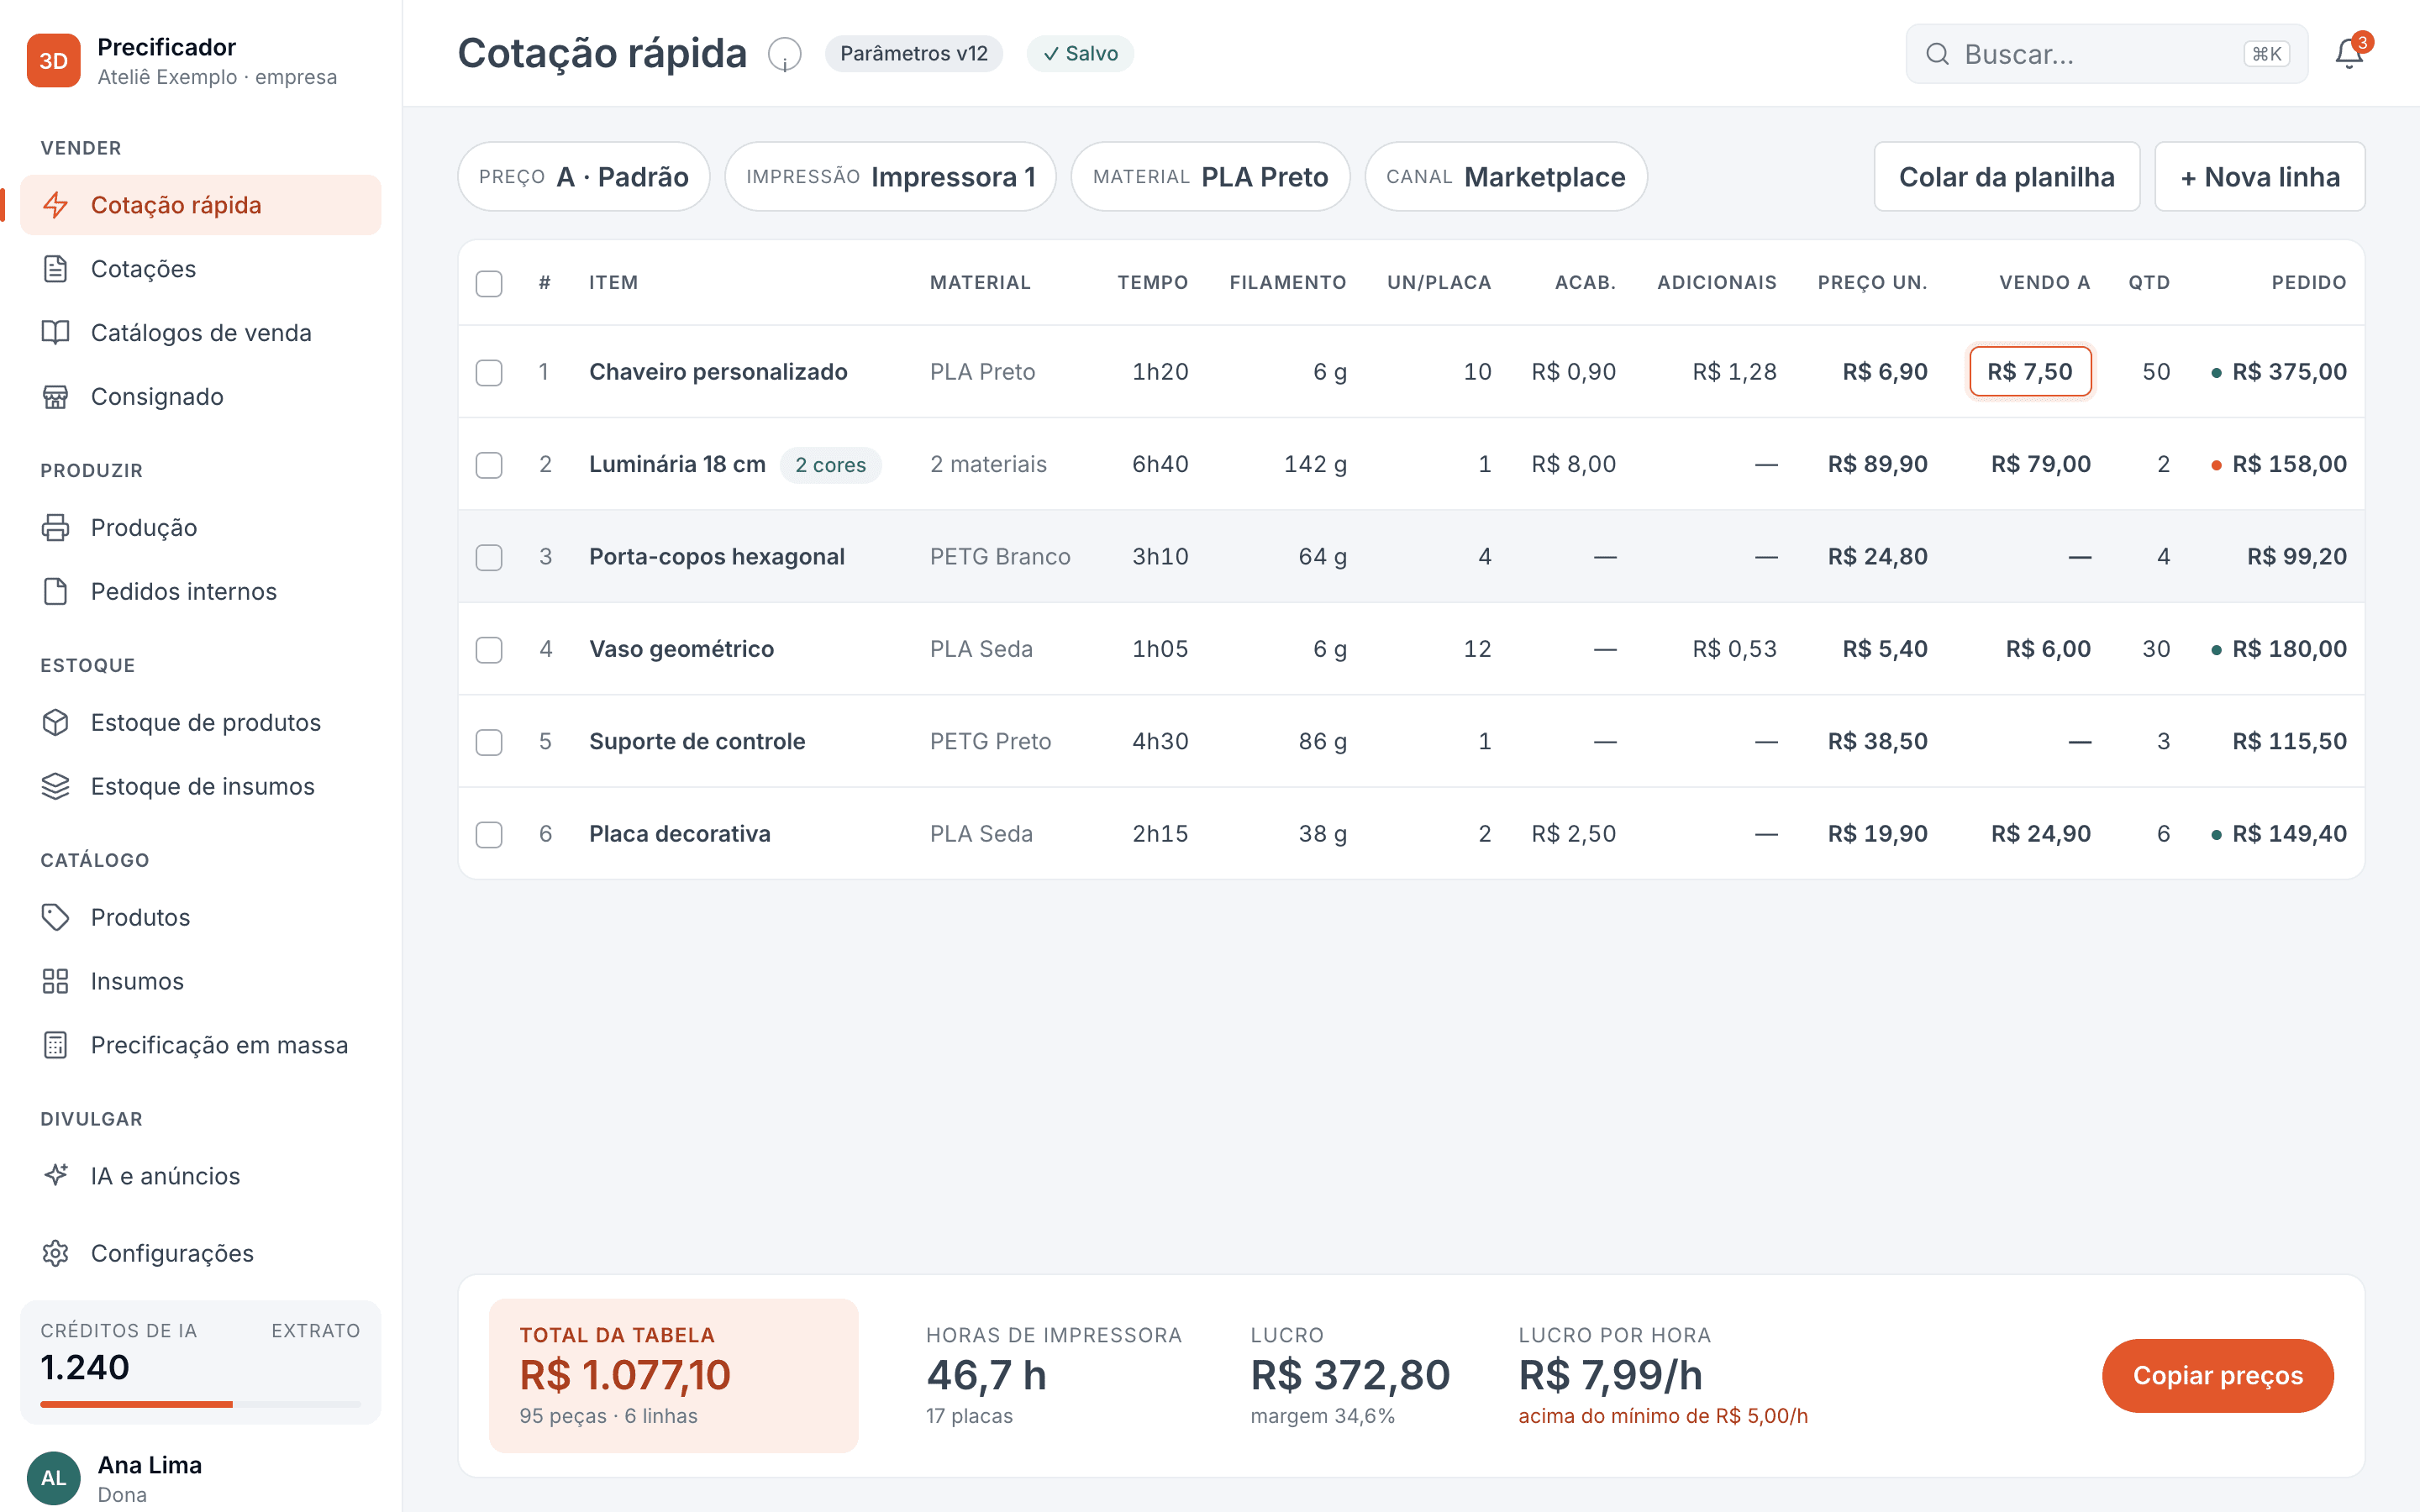Click the Copiar preços button
The image size is (2420, 1512).
pos(2217,1376)
